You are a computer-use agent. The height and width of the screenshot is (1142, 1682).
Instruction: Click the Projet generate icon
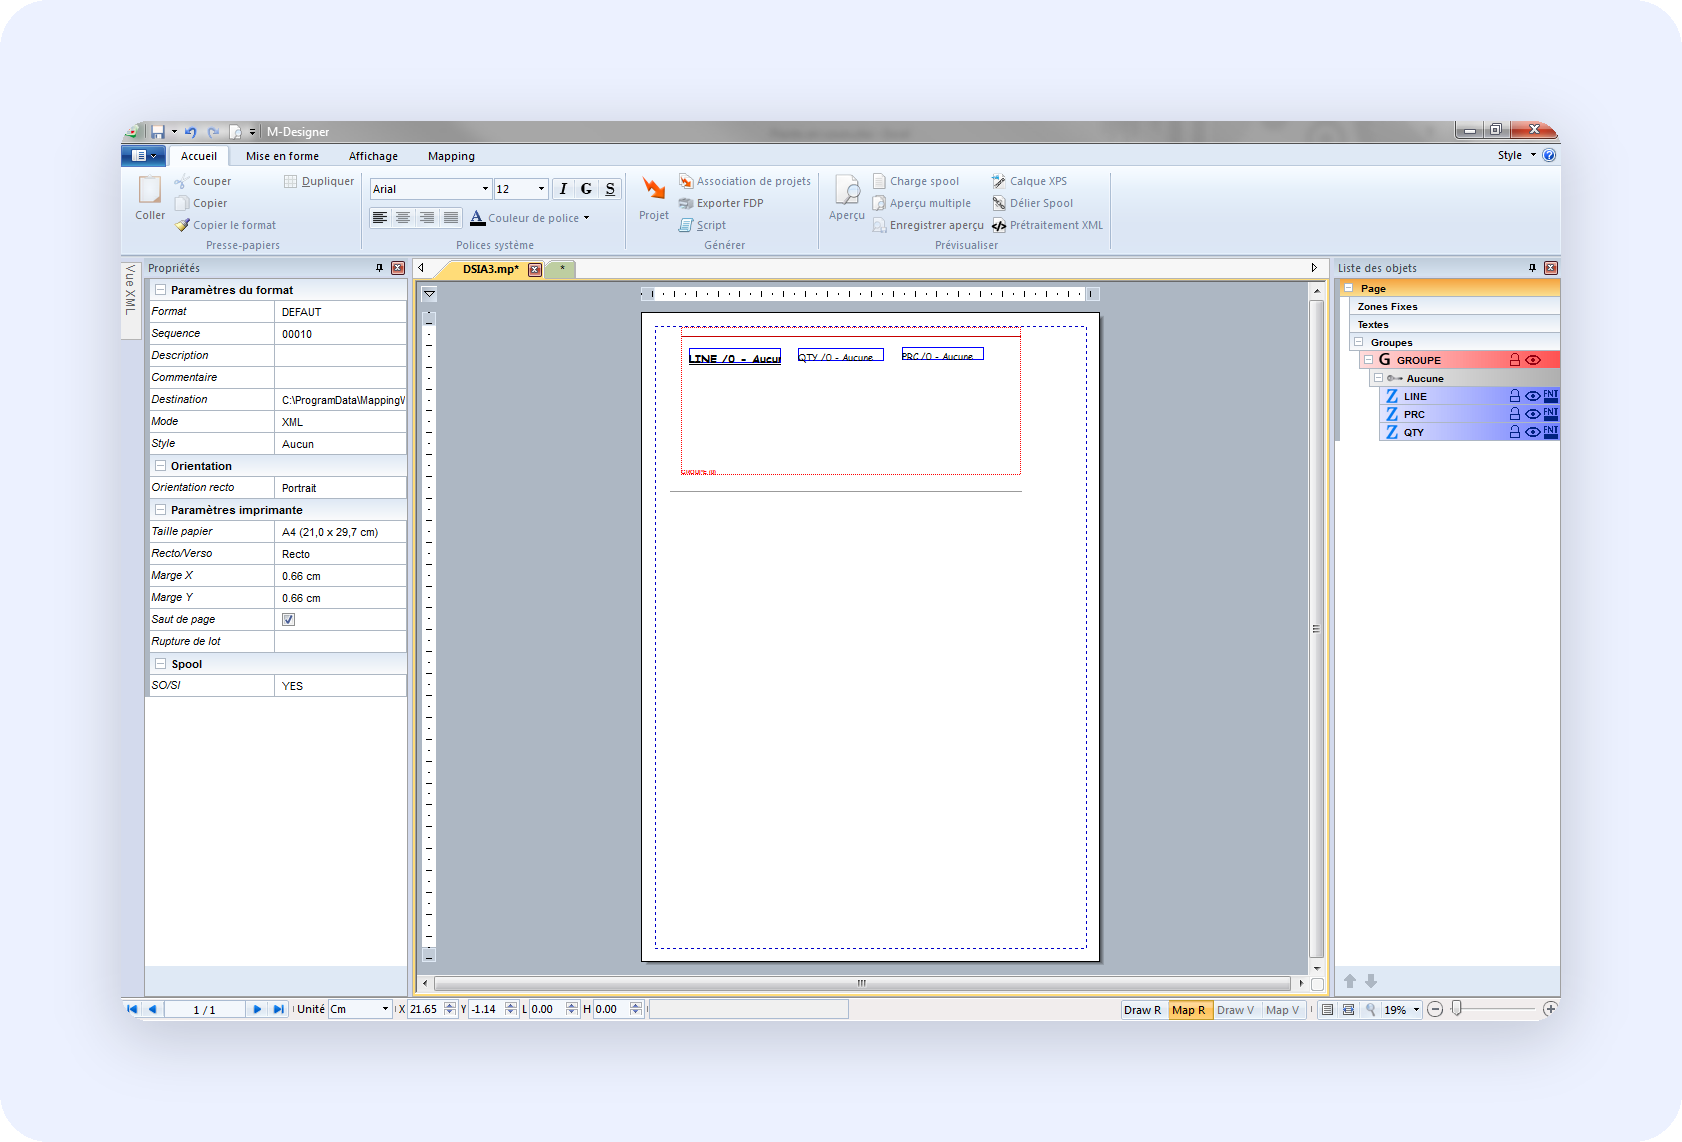(x=654, y=189)
